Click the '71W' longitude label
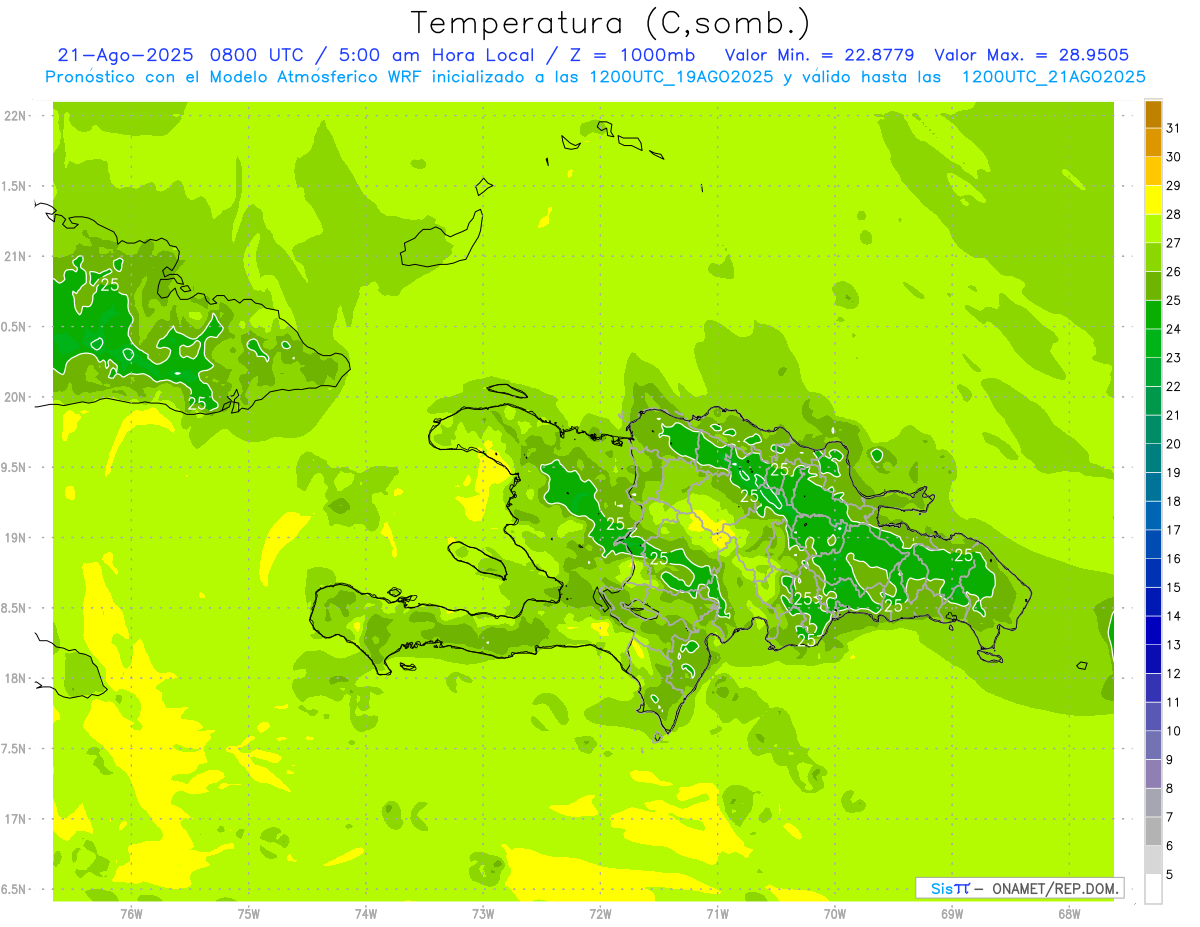The width and height of the screenshot is (1200, 927). click(x=717, y=914)
